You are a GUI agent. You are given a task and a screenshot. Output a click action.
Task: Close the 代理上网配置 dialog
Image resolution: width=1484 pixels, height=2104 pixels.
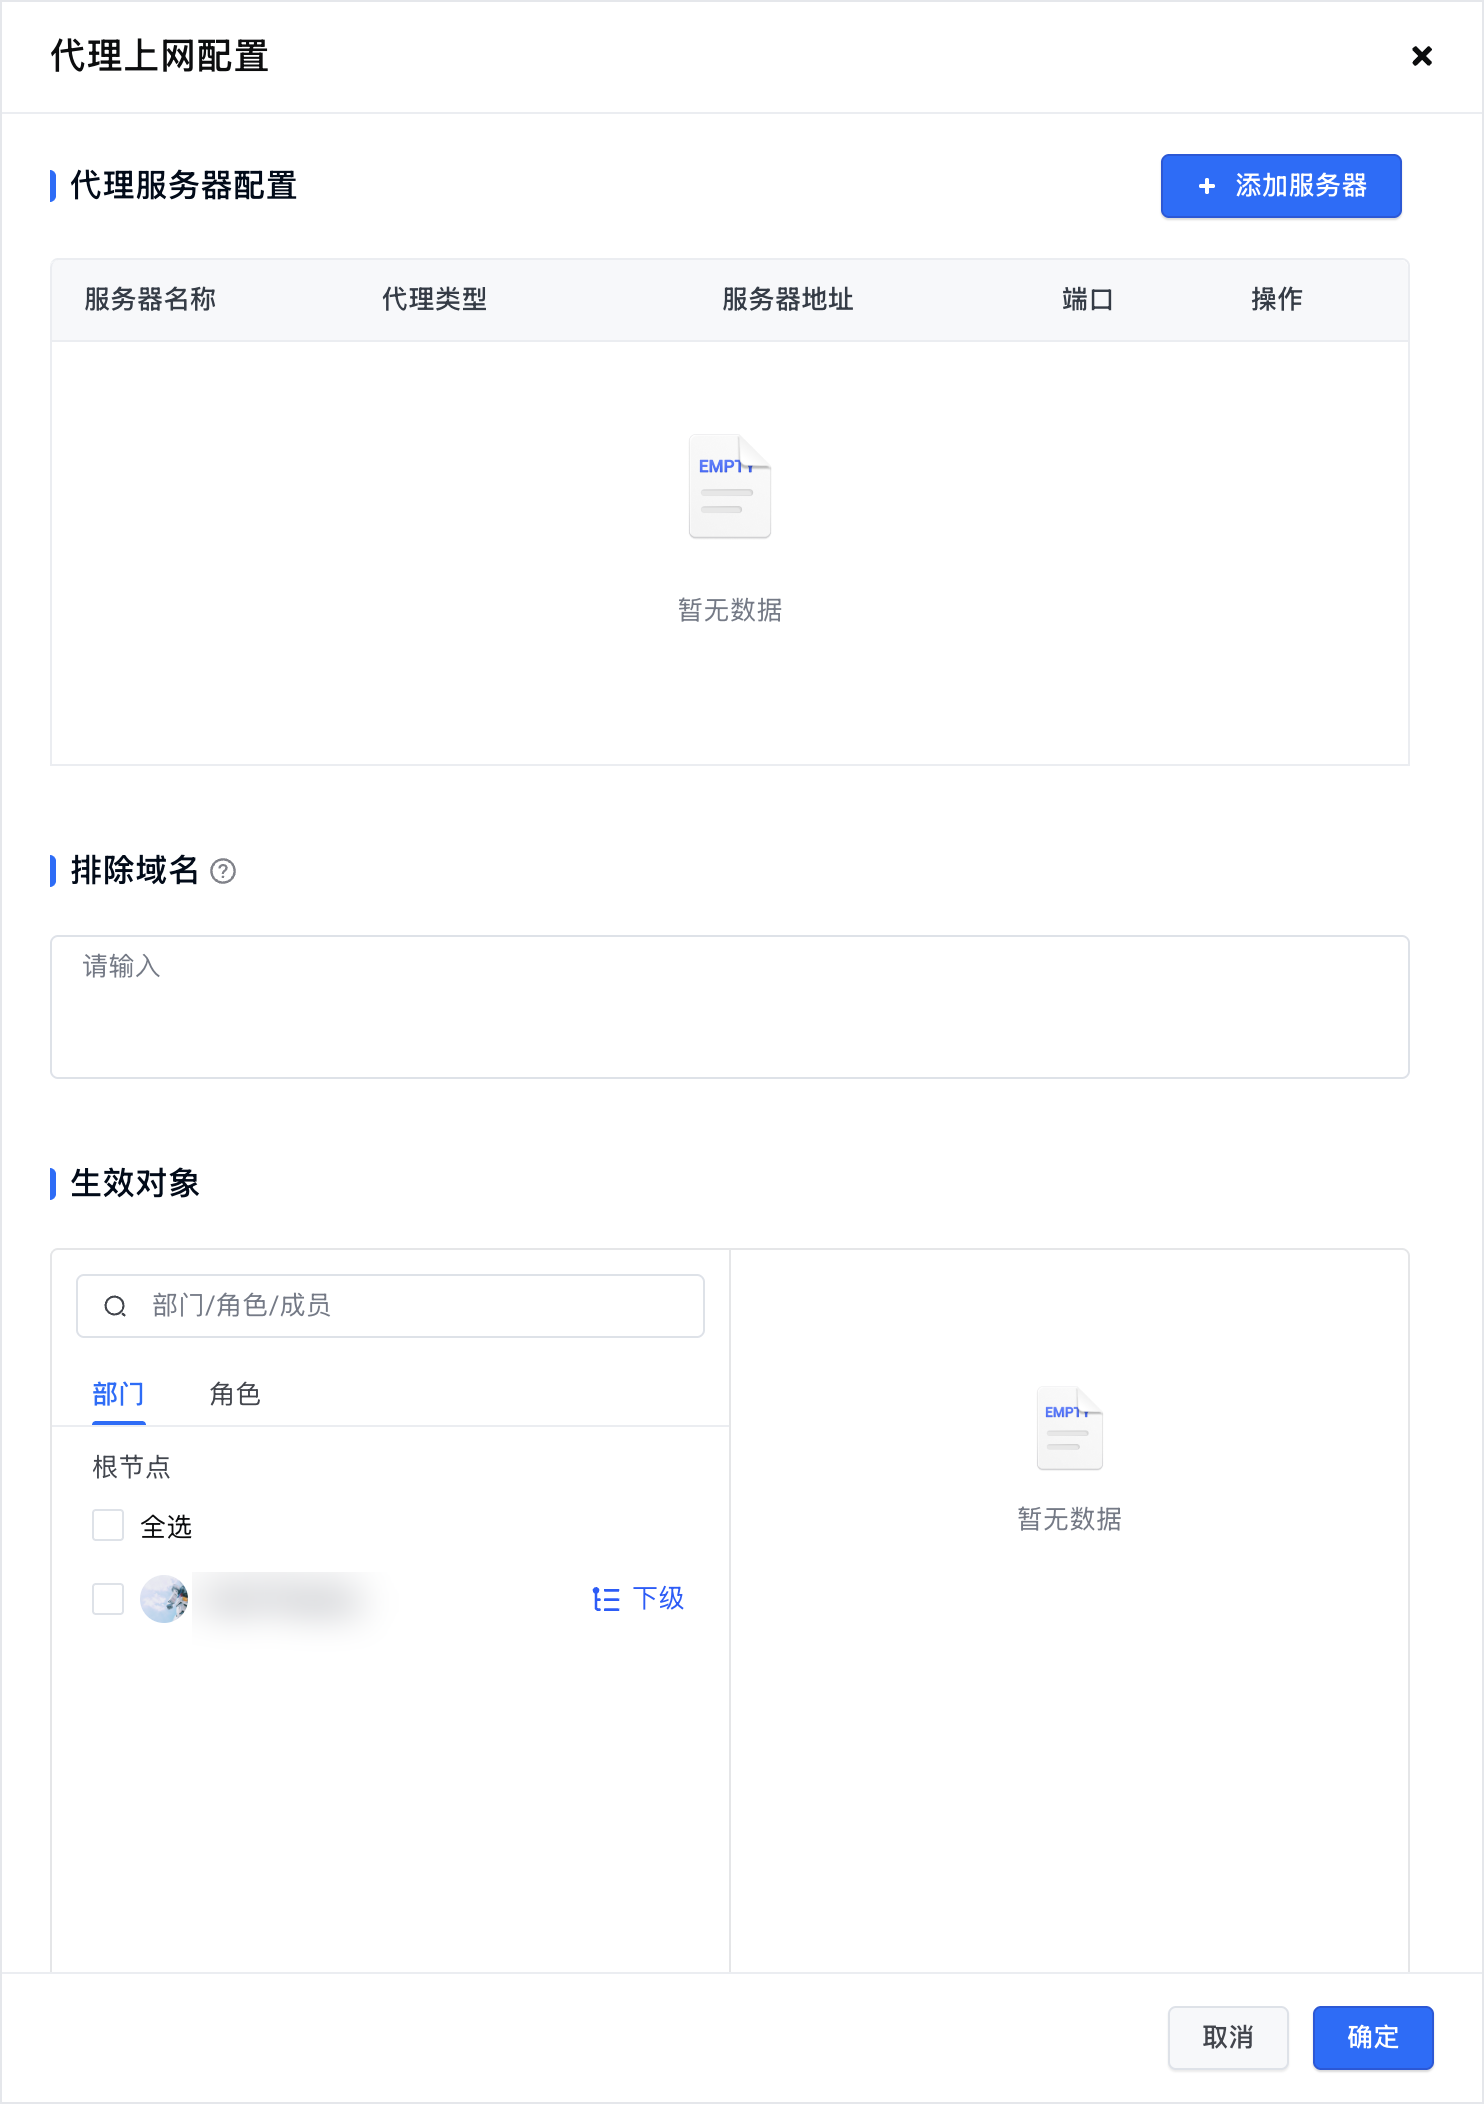(1421, 56)
